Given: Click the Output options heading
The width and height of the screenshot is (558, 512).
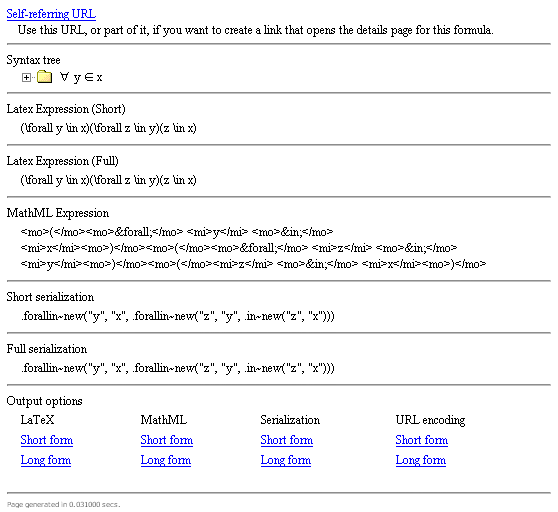Looking at the screenshot, I should 44,401.
